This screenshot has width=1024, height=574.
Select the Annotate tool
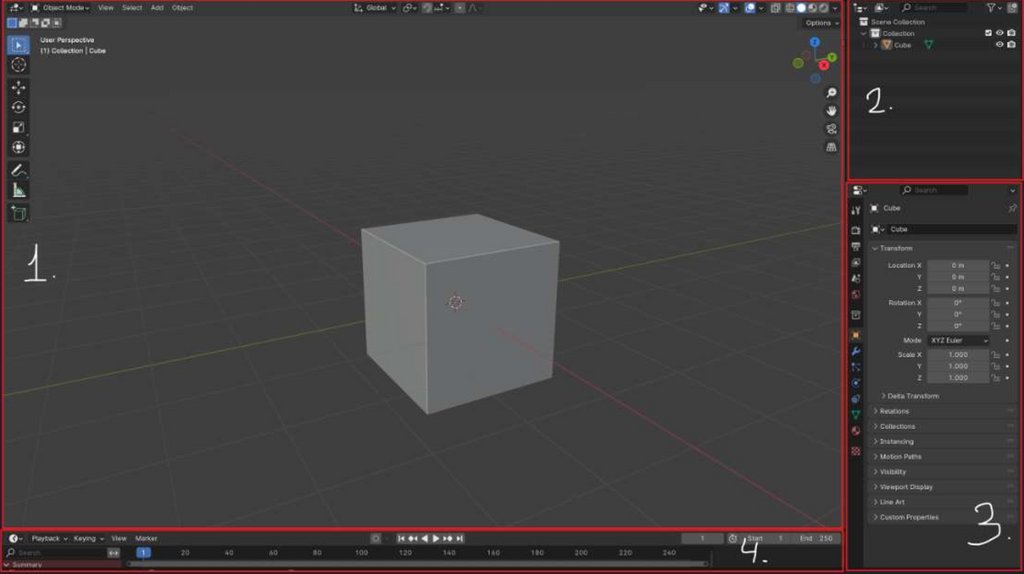(18, 170)
